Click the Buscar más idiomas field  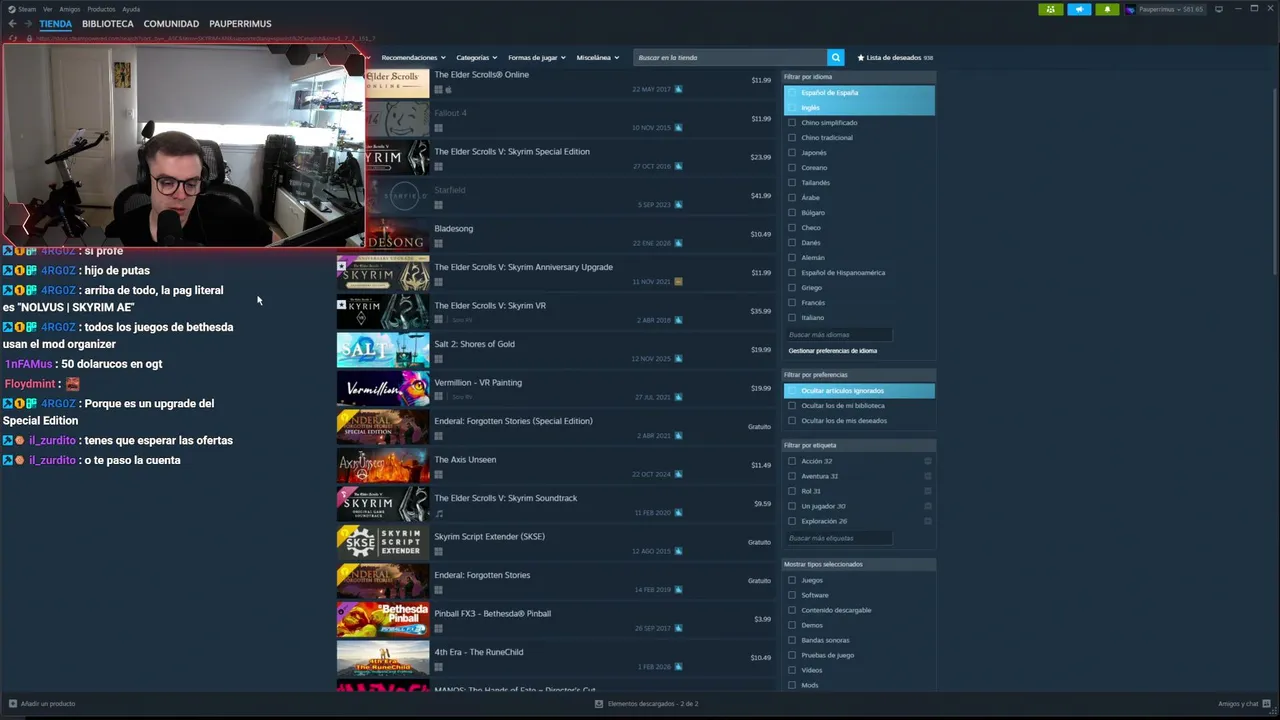[x=839, y=335]
